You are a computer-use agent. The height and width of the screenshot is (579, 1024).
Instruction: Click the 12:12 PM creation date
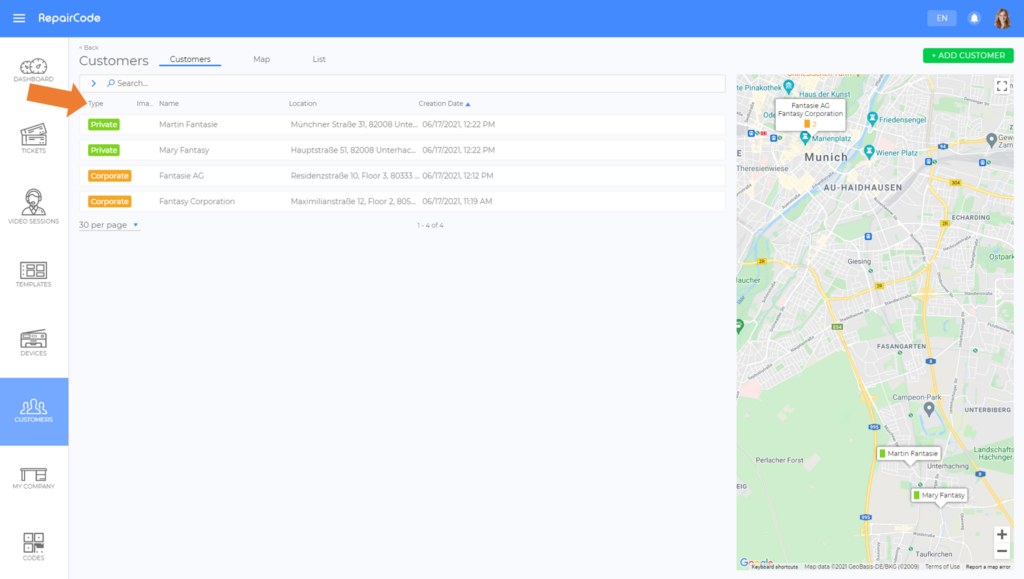(x=458, y=176)
